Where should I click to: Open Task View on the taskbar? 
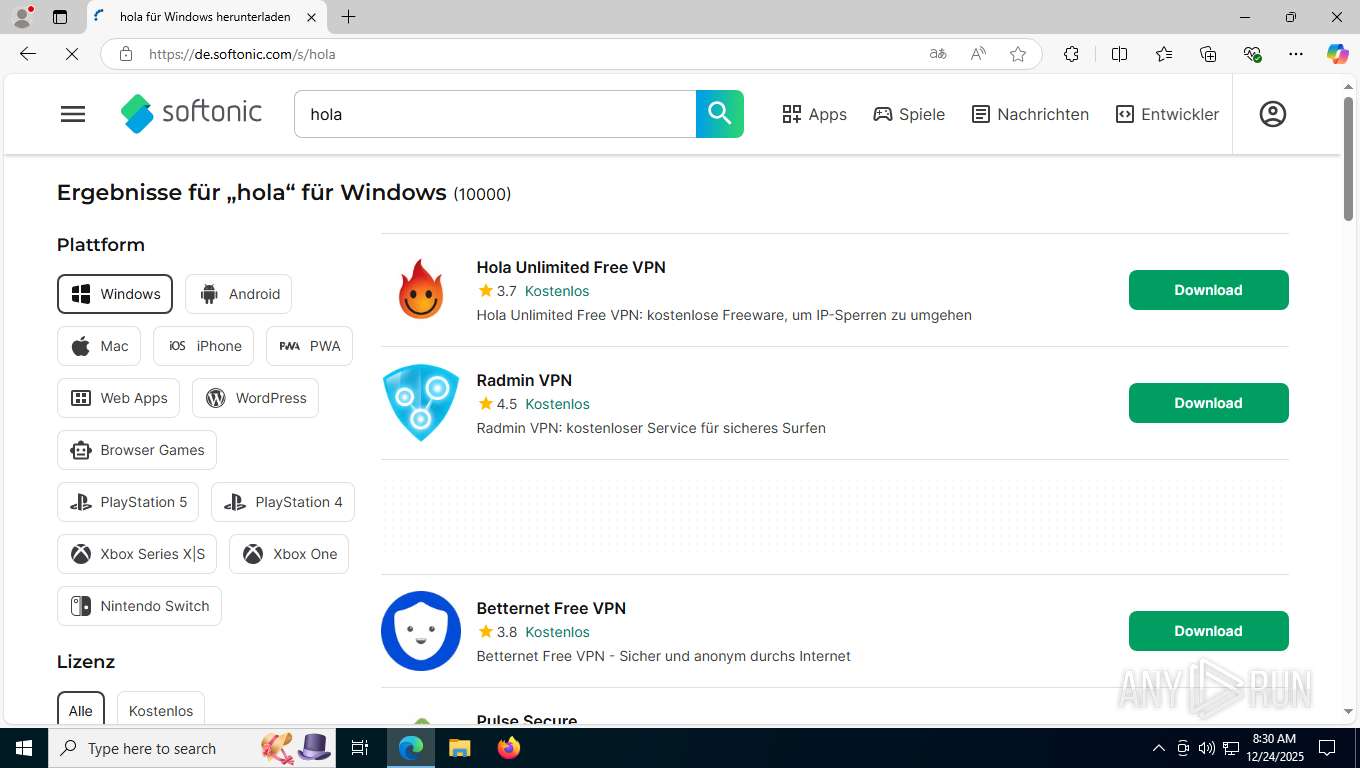point(360,748)
